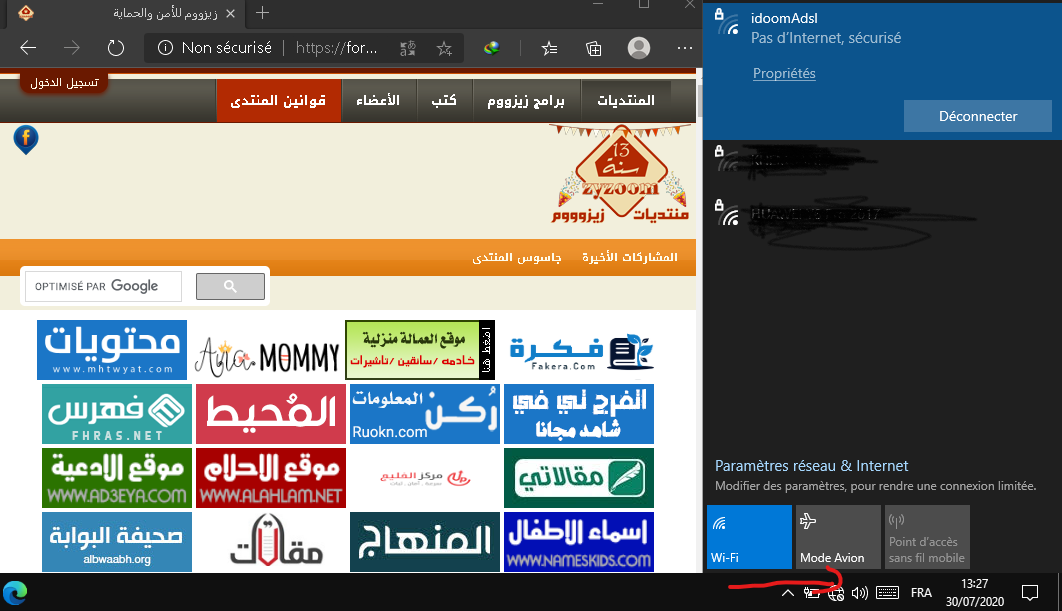Open the Propriétés link for idoomAdsl
This screenshot has height=611, width=1062.
point(784,73)
